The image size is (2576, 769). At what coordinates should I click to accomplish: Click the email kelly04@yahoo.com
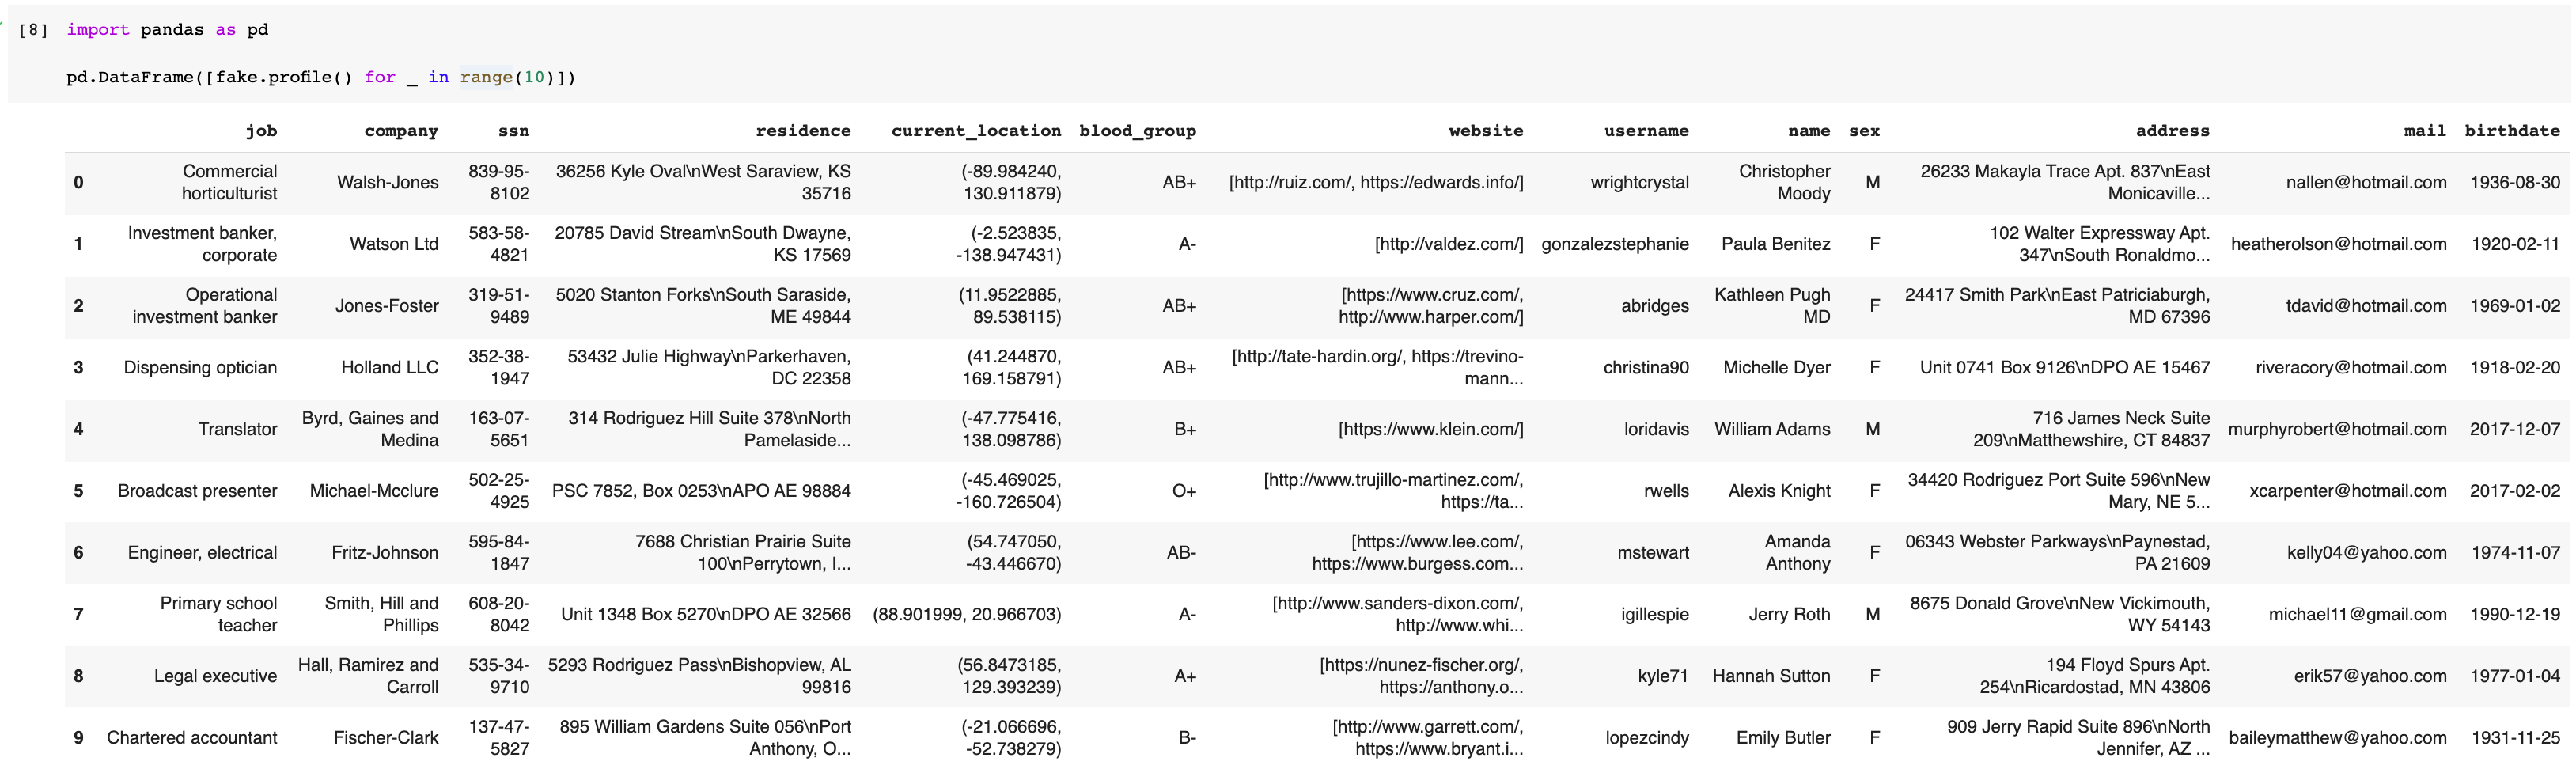(x=2367, y=553)
